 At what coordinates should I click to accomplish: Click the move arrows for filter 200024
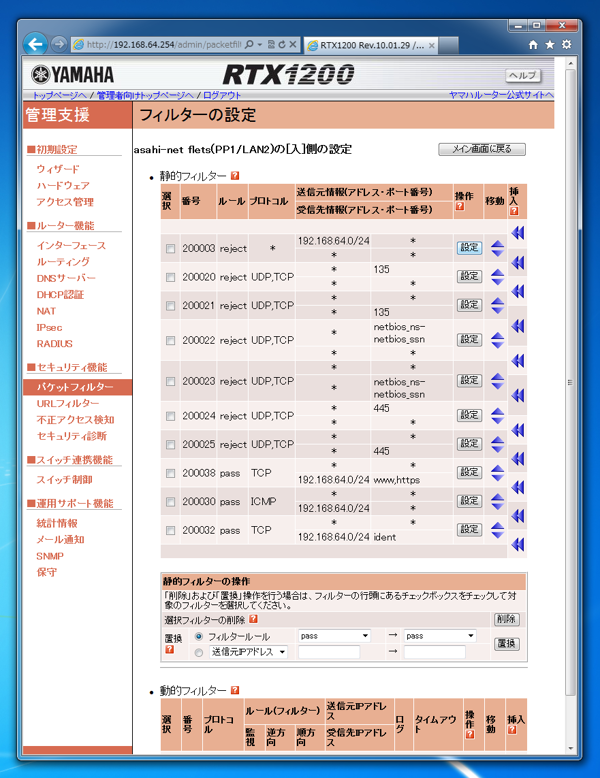[497, 415]
